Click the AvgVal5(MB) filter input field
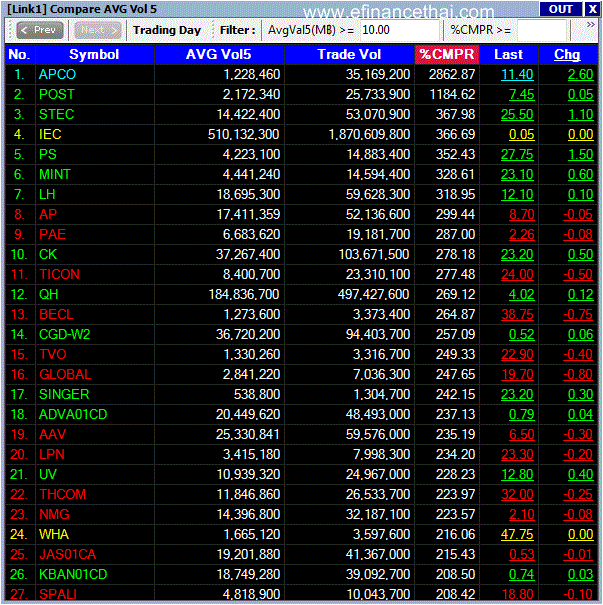This screenshot has width=603, height=605. [399, 30]
